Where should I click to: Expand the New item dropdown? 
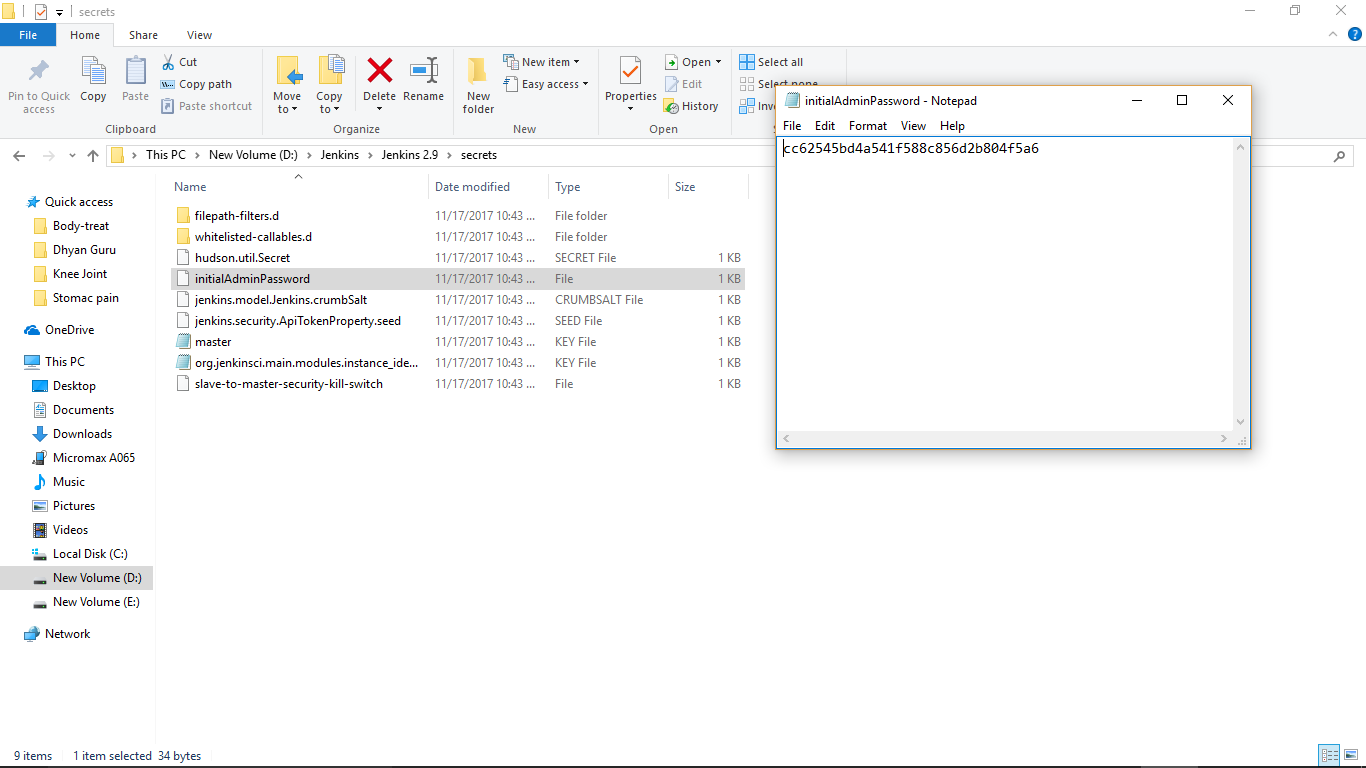click(x=543, y=61)
